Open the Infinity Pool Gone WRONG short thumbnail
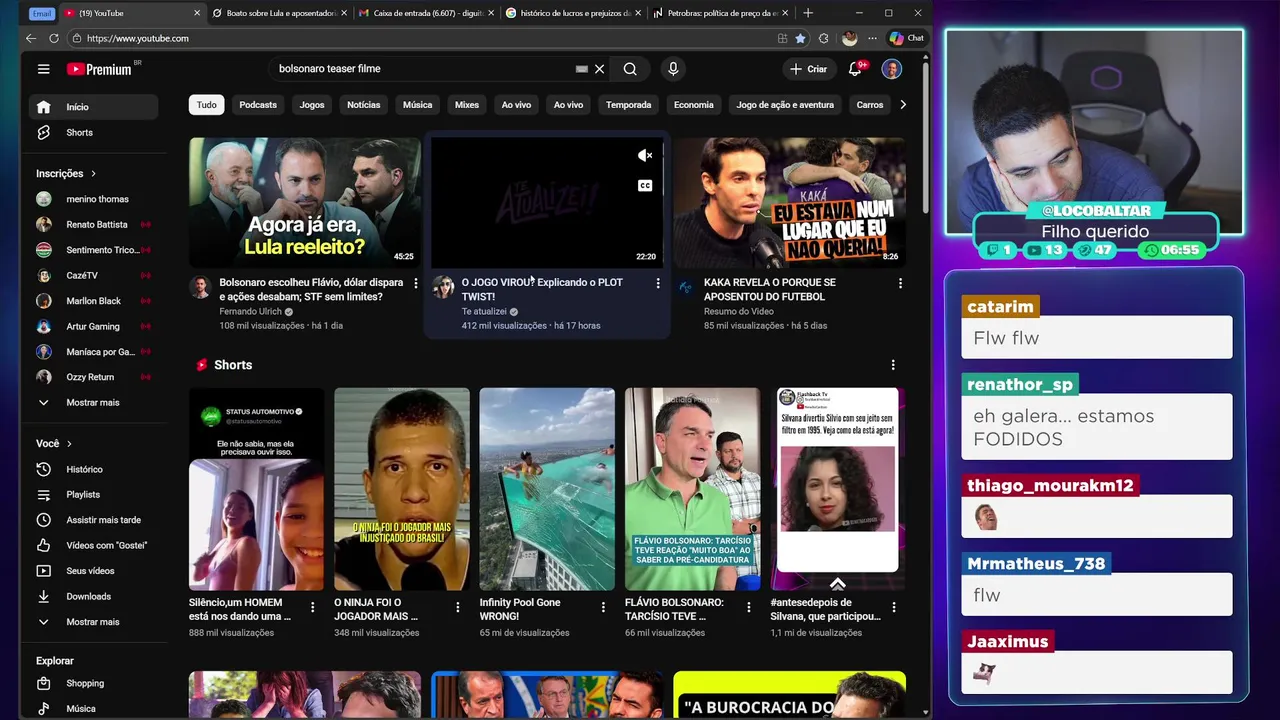Screen dimensions: 1280x720 (x=547, y=489)
